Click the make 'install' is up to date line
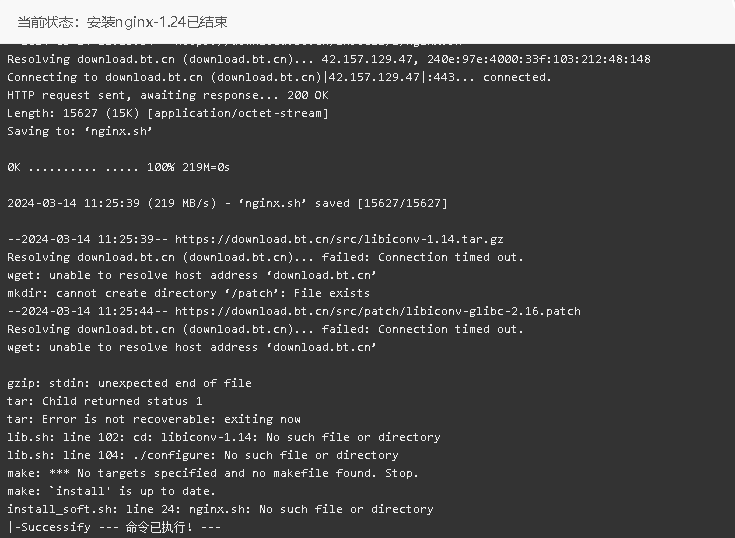The width and height of the screenshot is (735, 538). pos(112,491)
